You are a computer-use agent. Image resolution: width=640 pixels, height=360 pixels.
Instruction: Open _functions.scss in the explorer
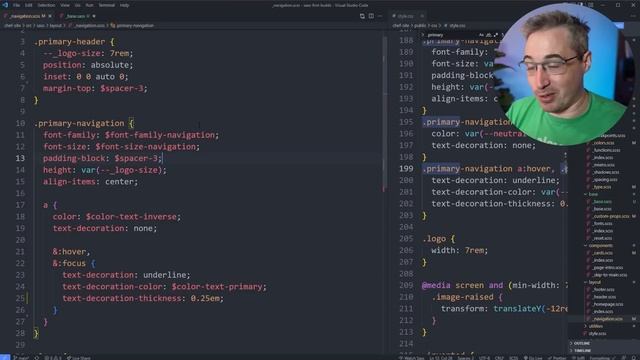coord(606,150)
